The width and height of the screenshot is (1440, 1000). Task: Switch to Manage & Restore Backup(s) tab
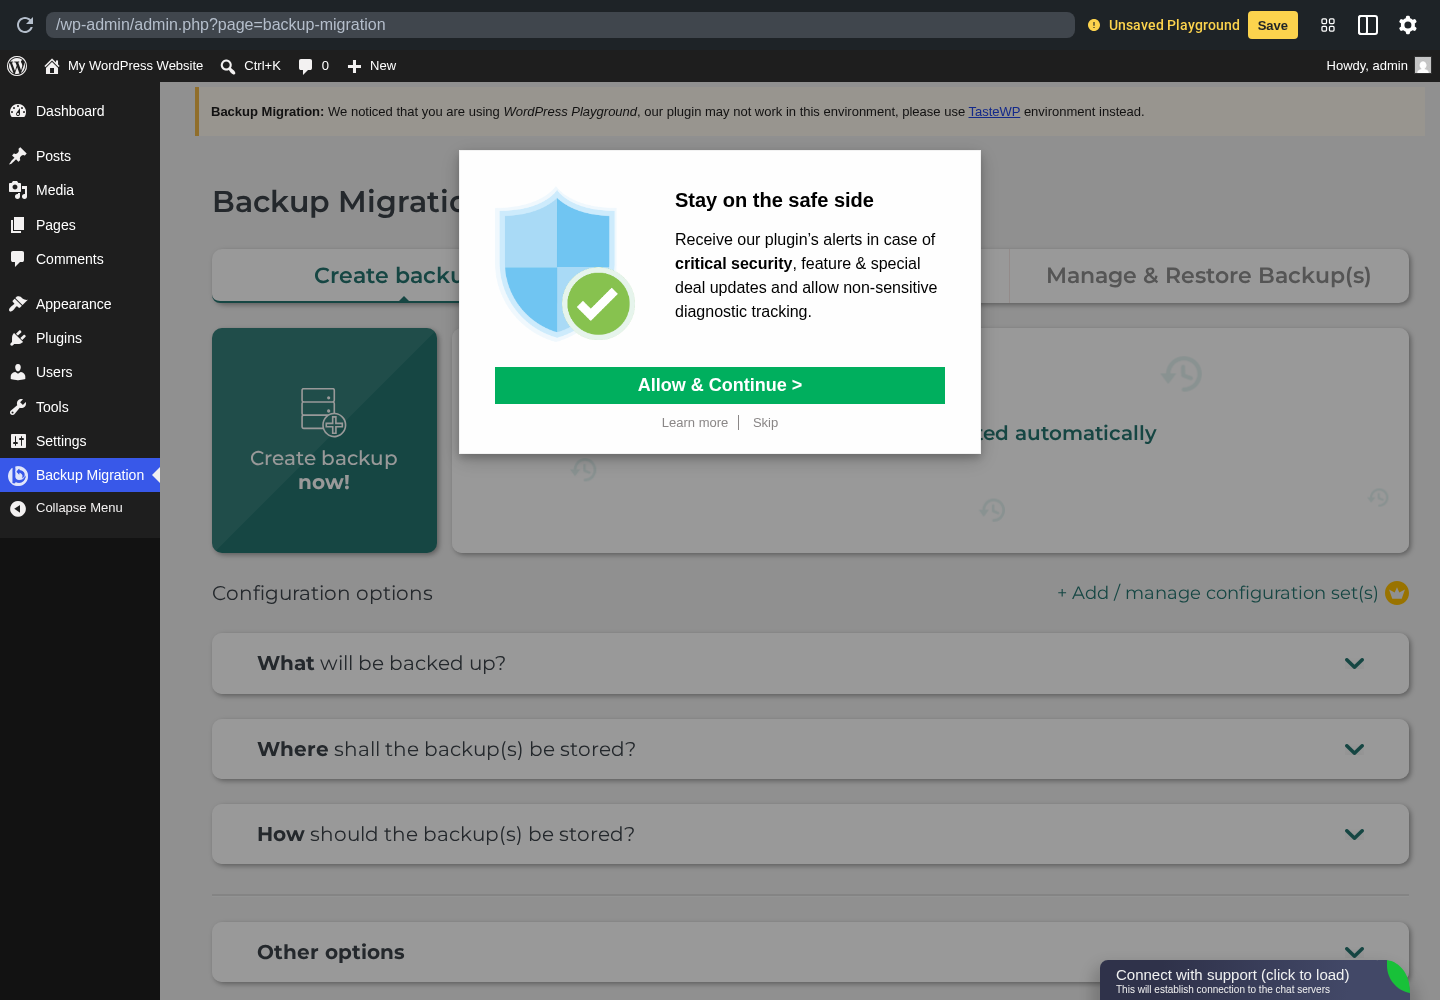click(x=1208, y=276)
